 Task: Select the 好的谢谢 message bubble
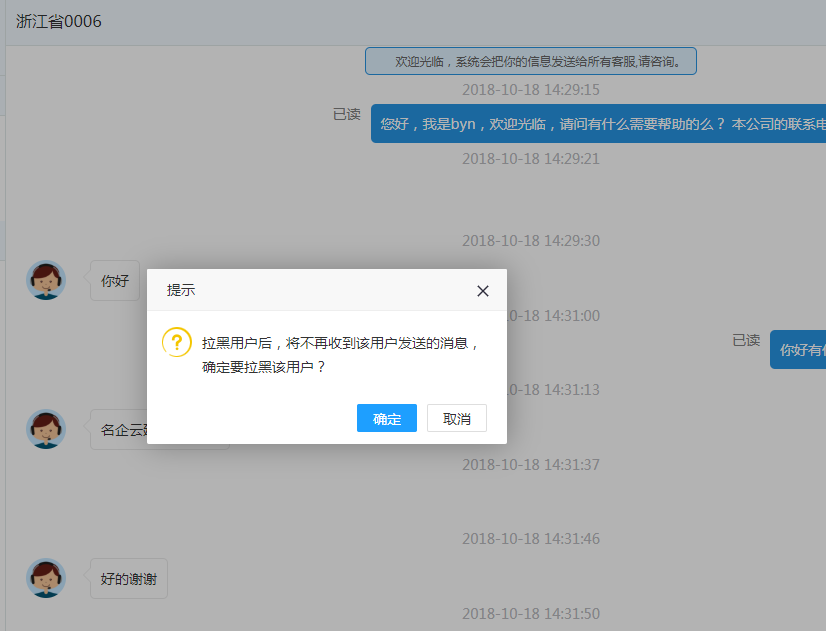pos(128,579)
